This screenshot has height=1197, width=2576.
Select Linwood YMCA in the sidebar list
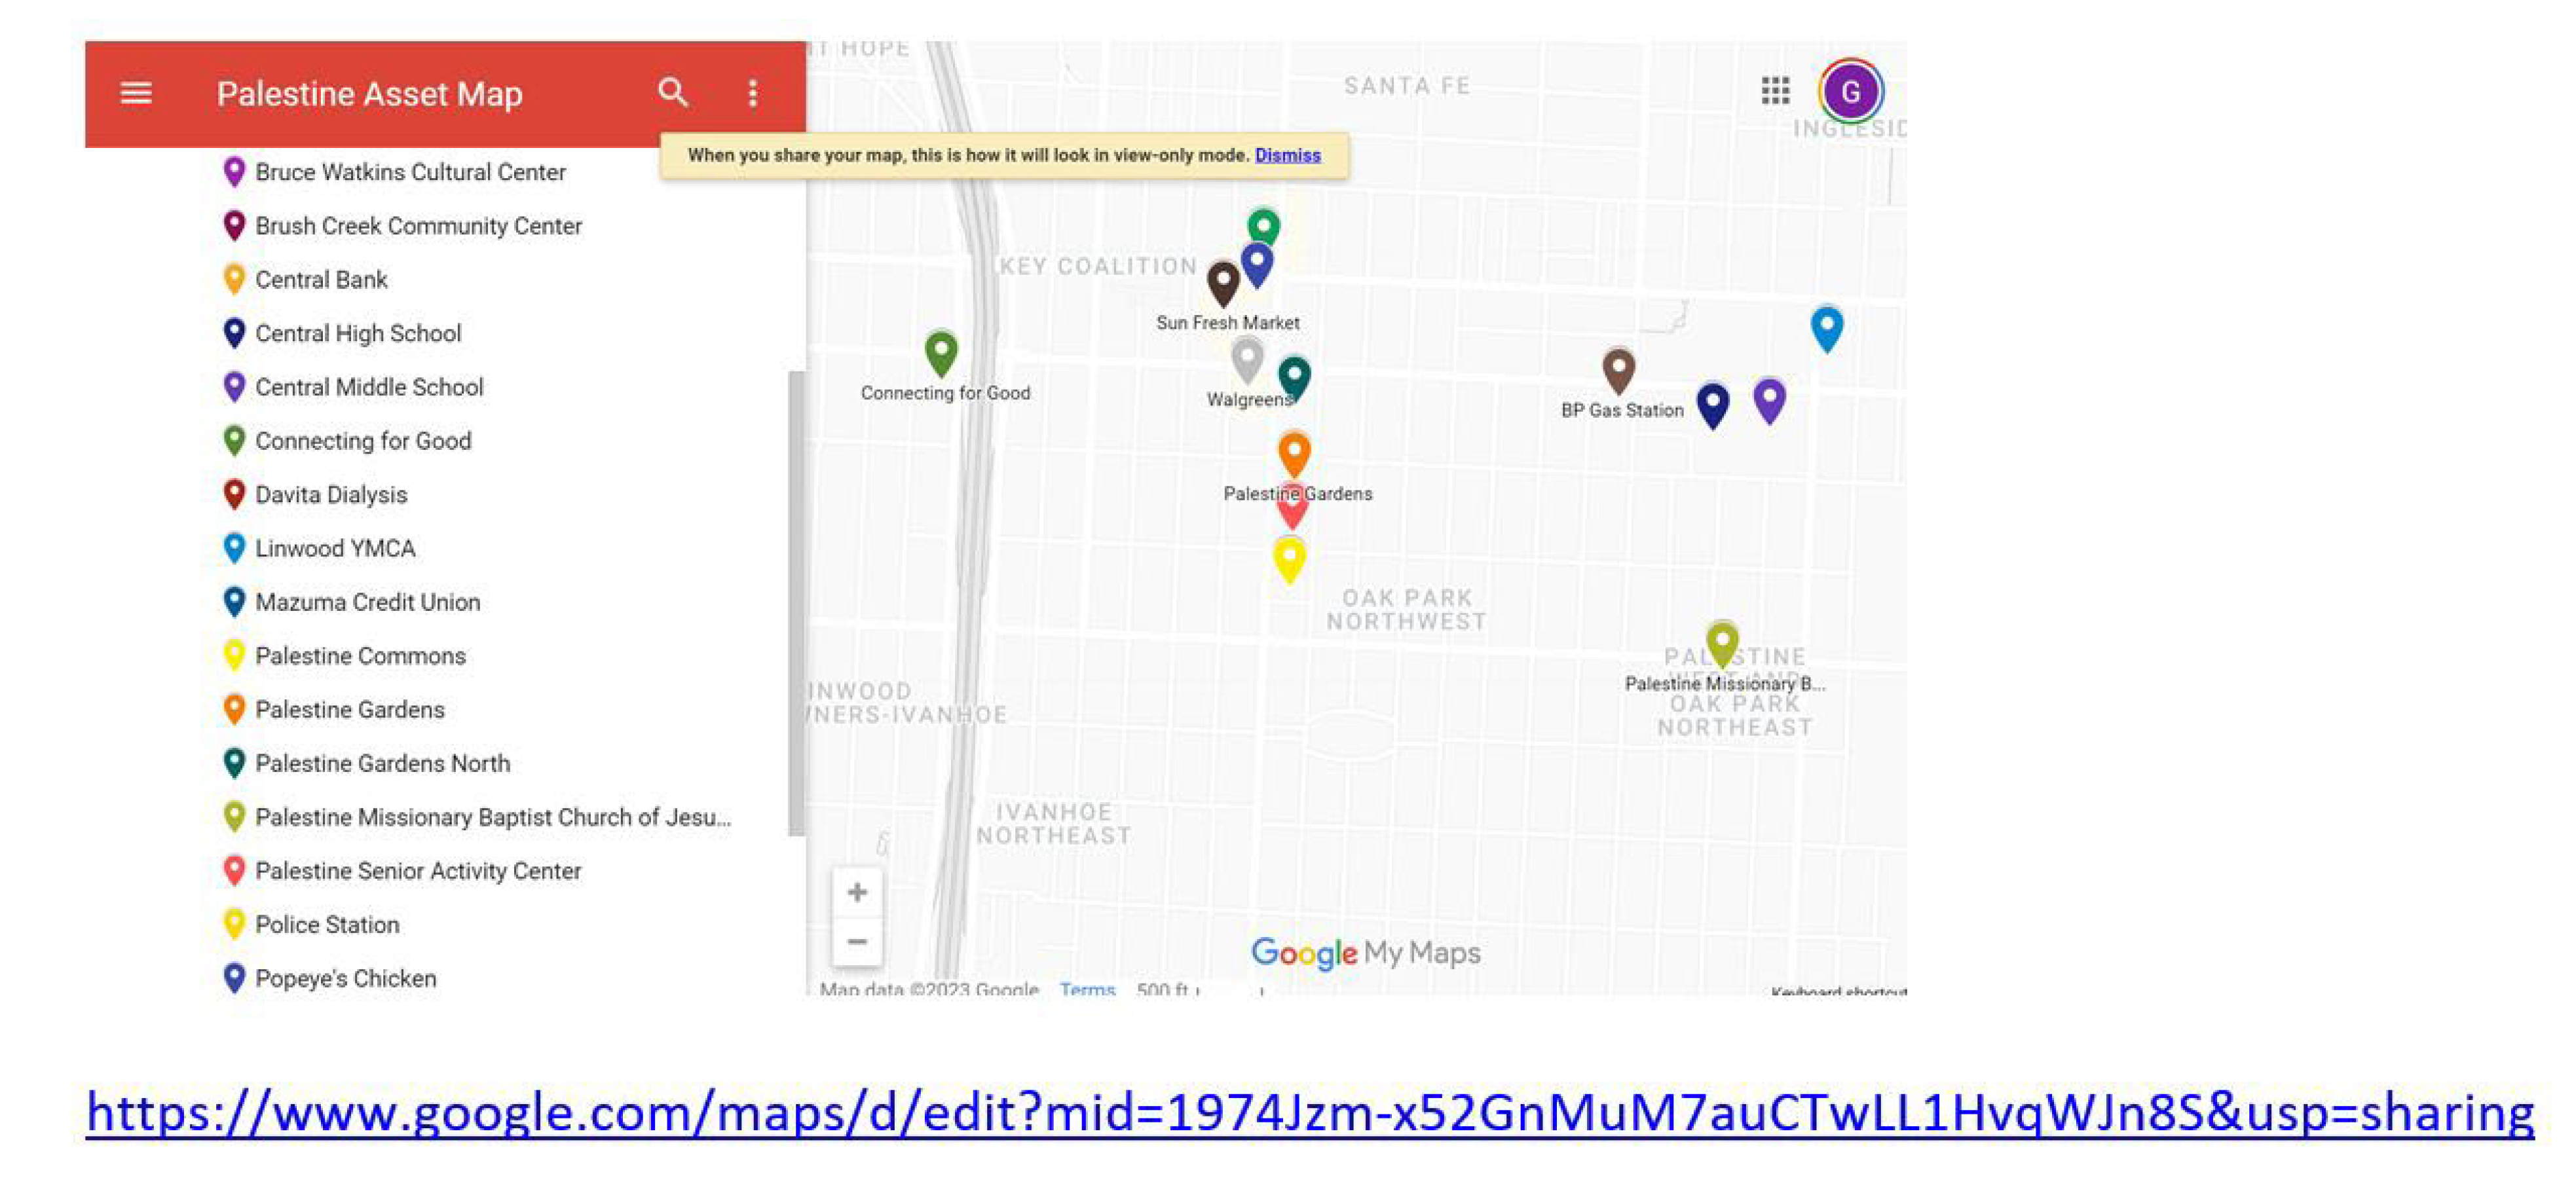point(334,548)
